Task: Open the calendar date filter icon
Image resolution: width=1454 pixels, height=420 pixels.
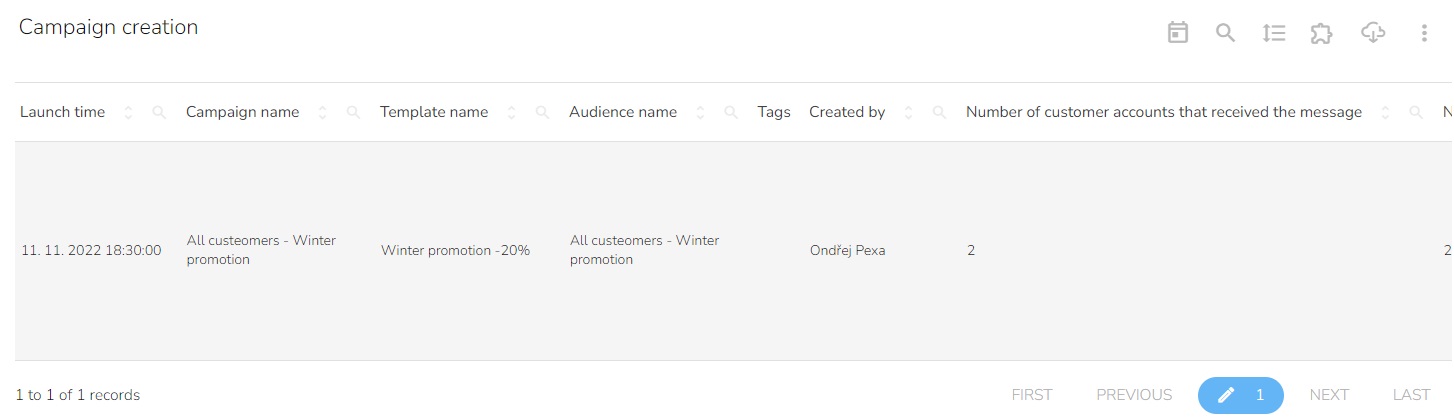Action: [1178, 33]
